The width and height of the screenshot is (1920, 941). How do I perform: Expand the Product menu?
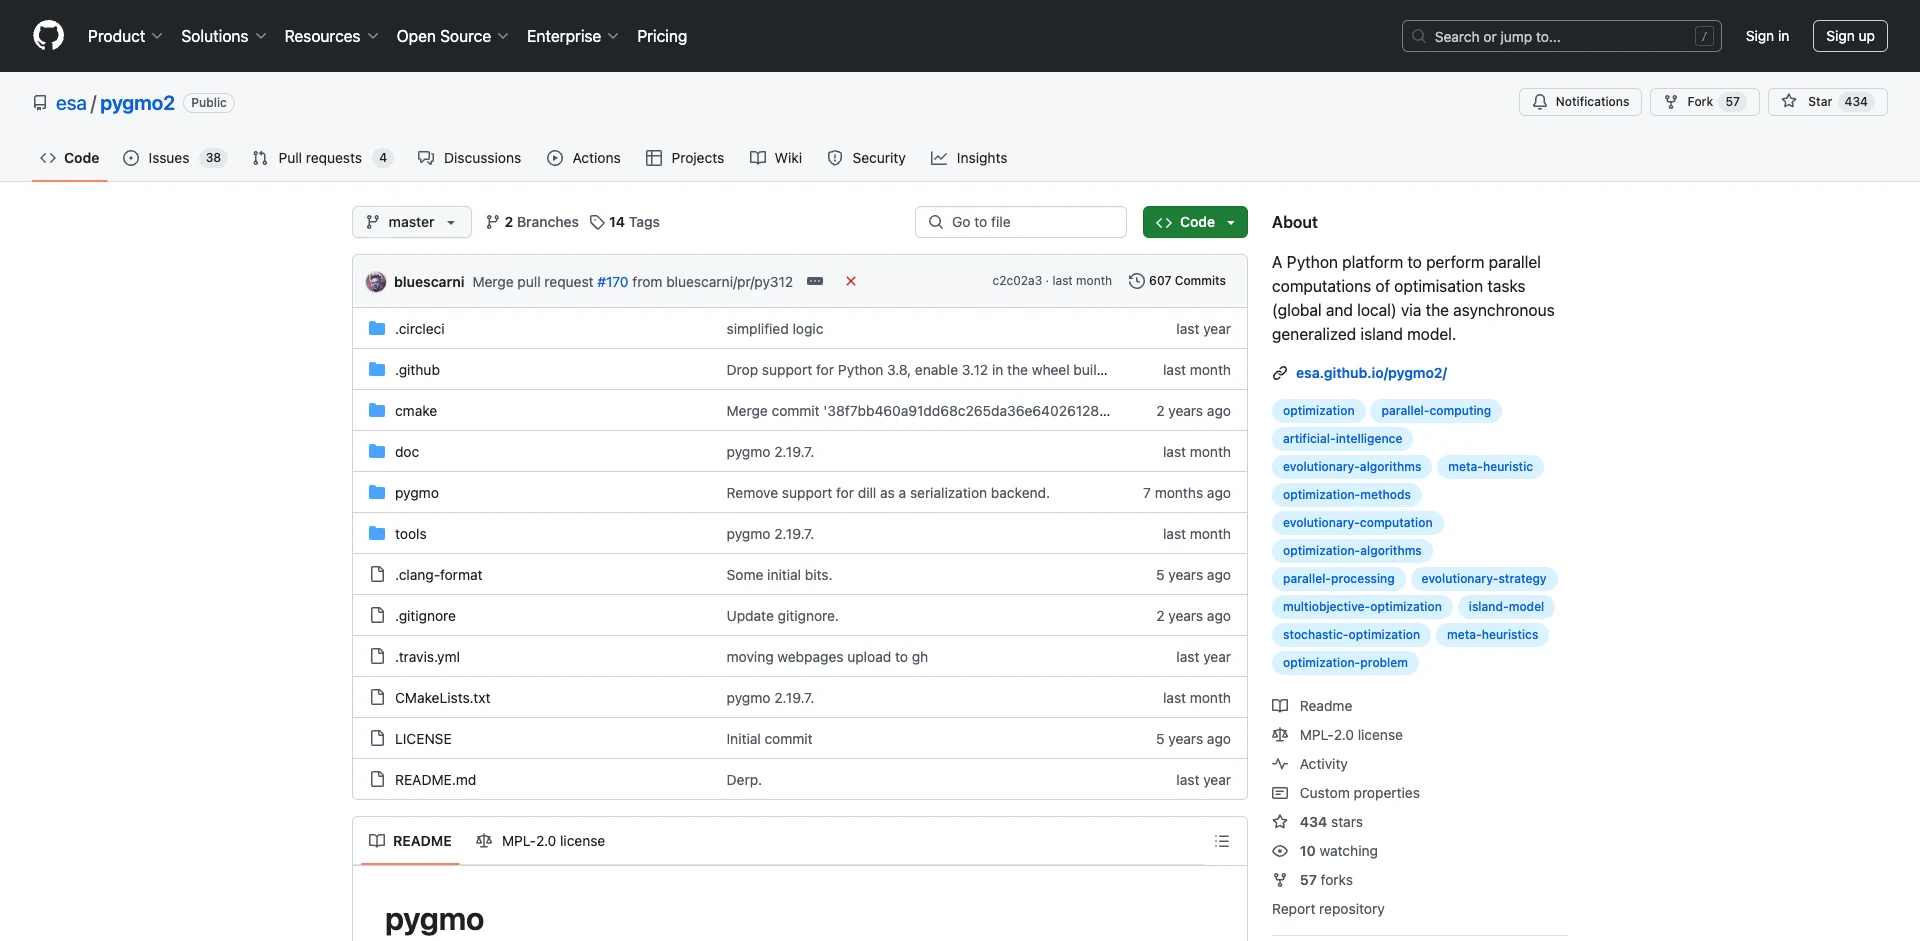[x=125, y=36]
